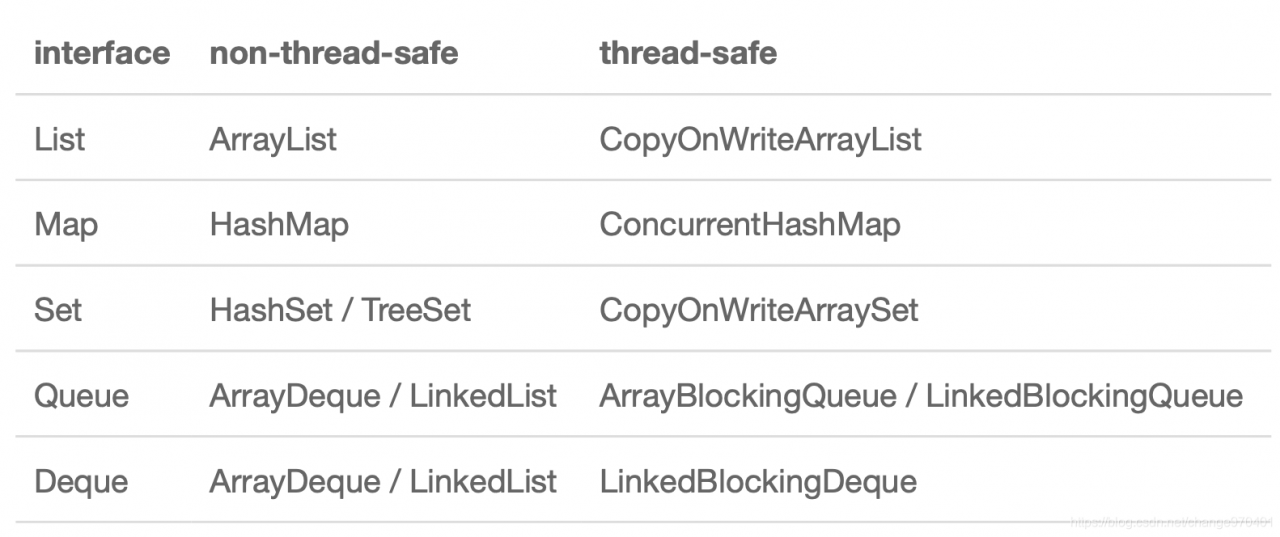Viewport: 1280px width, 537px height.
Task: Select the "Queue" interface cell
Action: point(82,396)
